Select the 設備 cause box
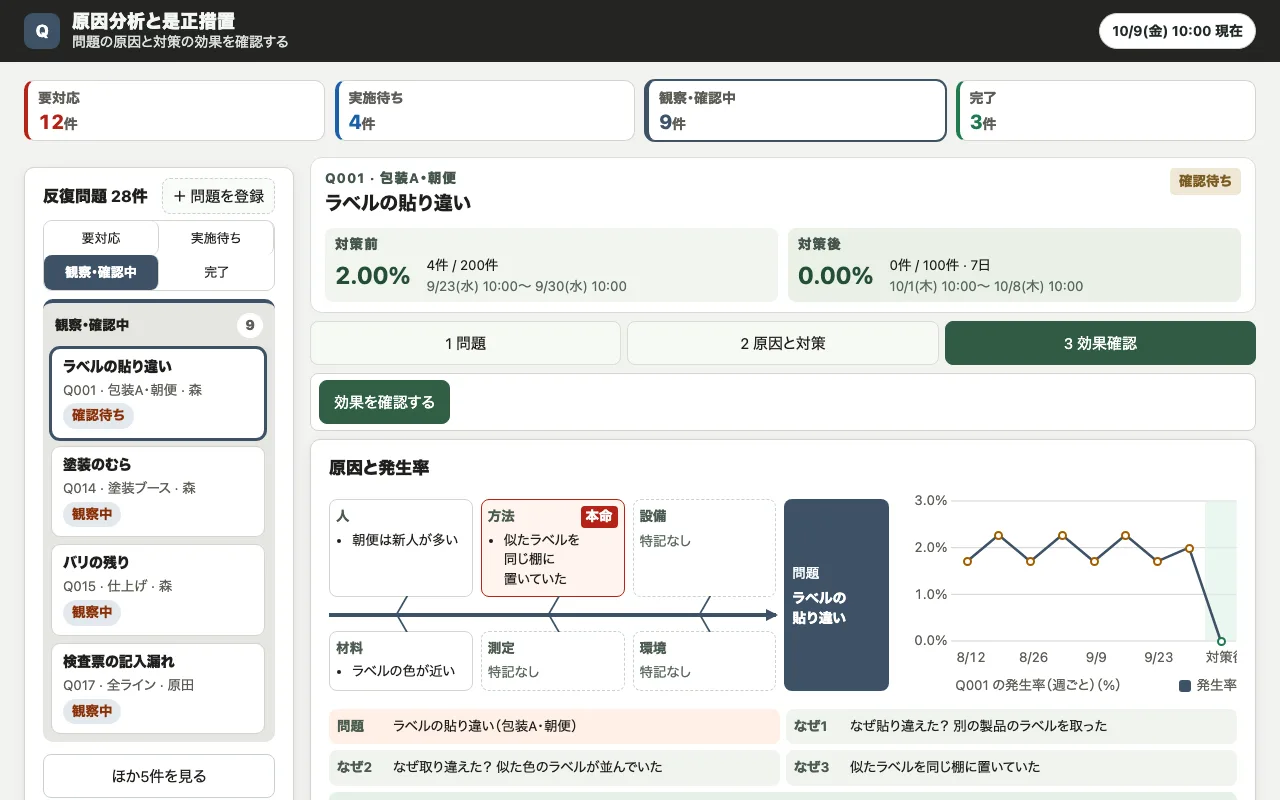Viewport: 1280px width, 800px height. (705, 548)
